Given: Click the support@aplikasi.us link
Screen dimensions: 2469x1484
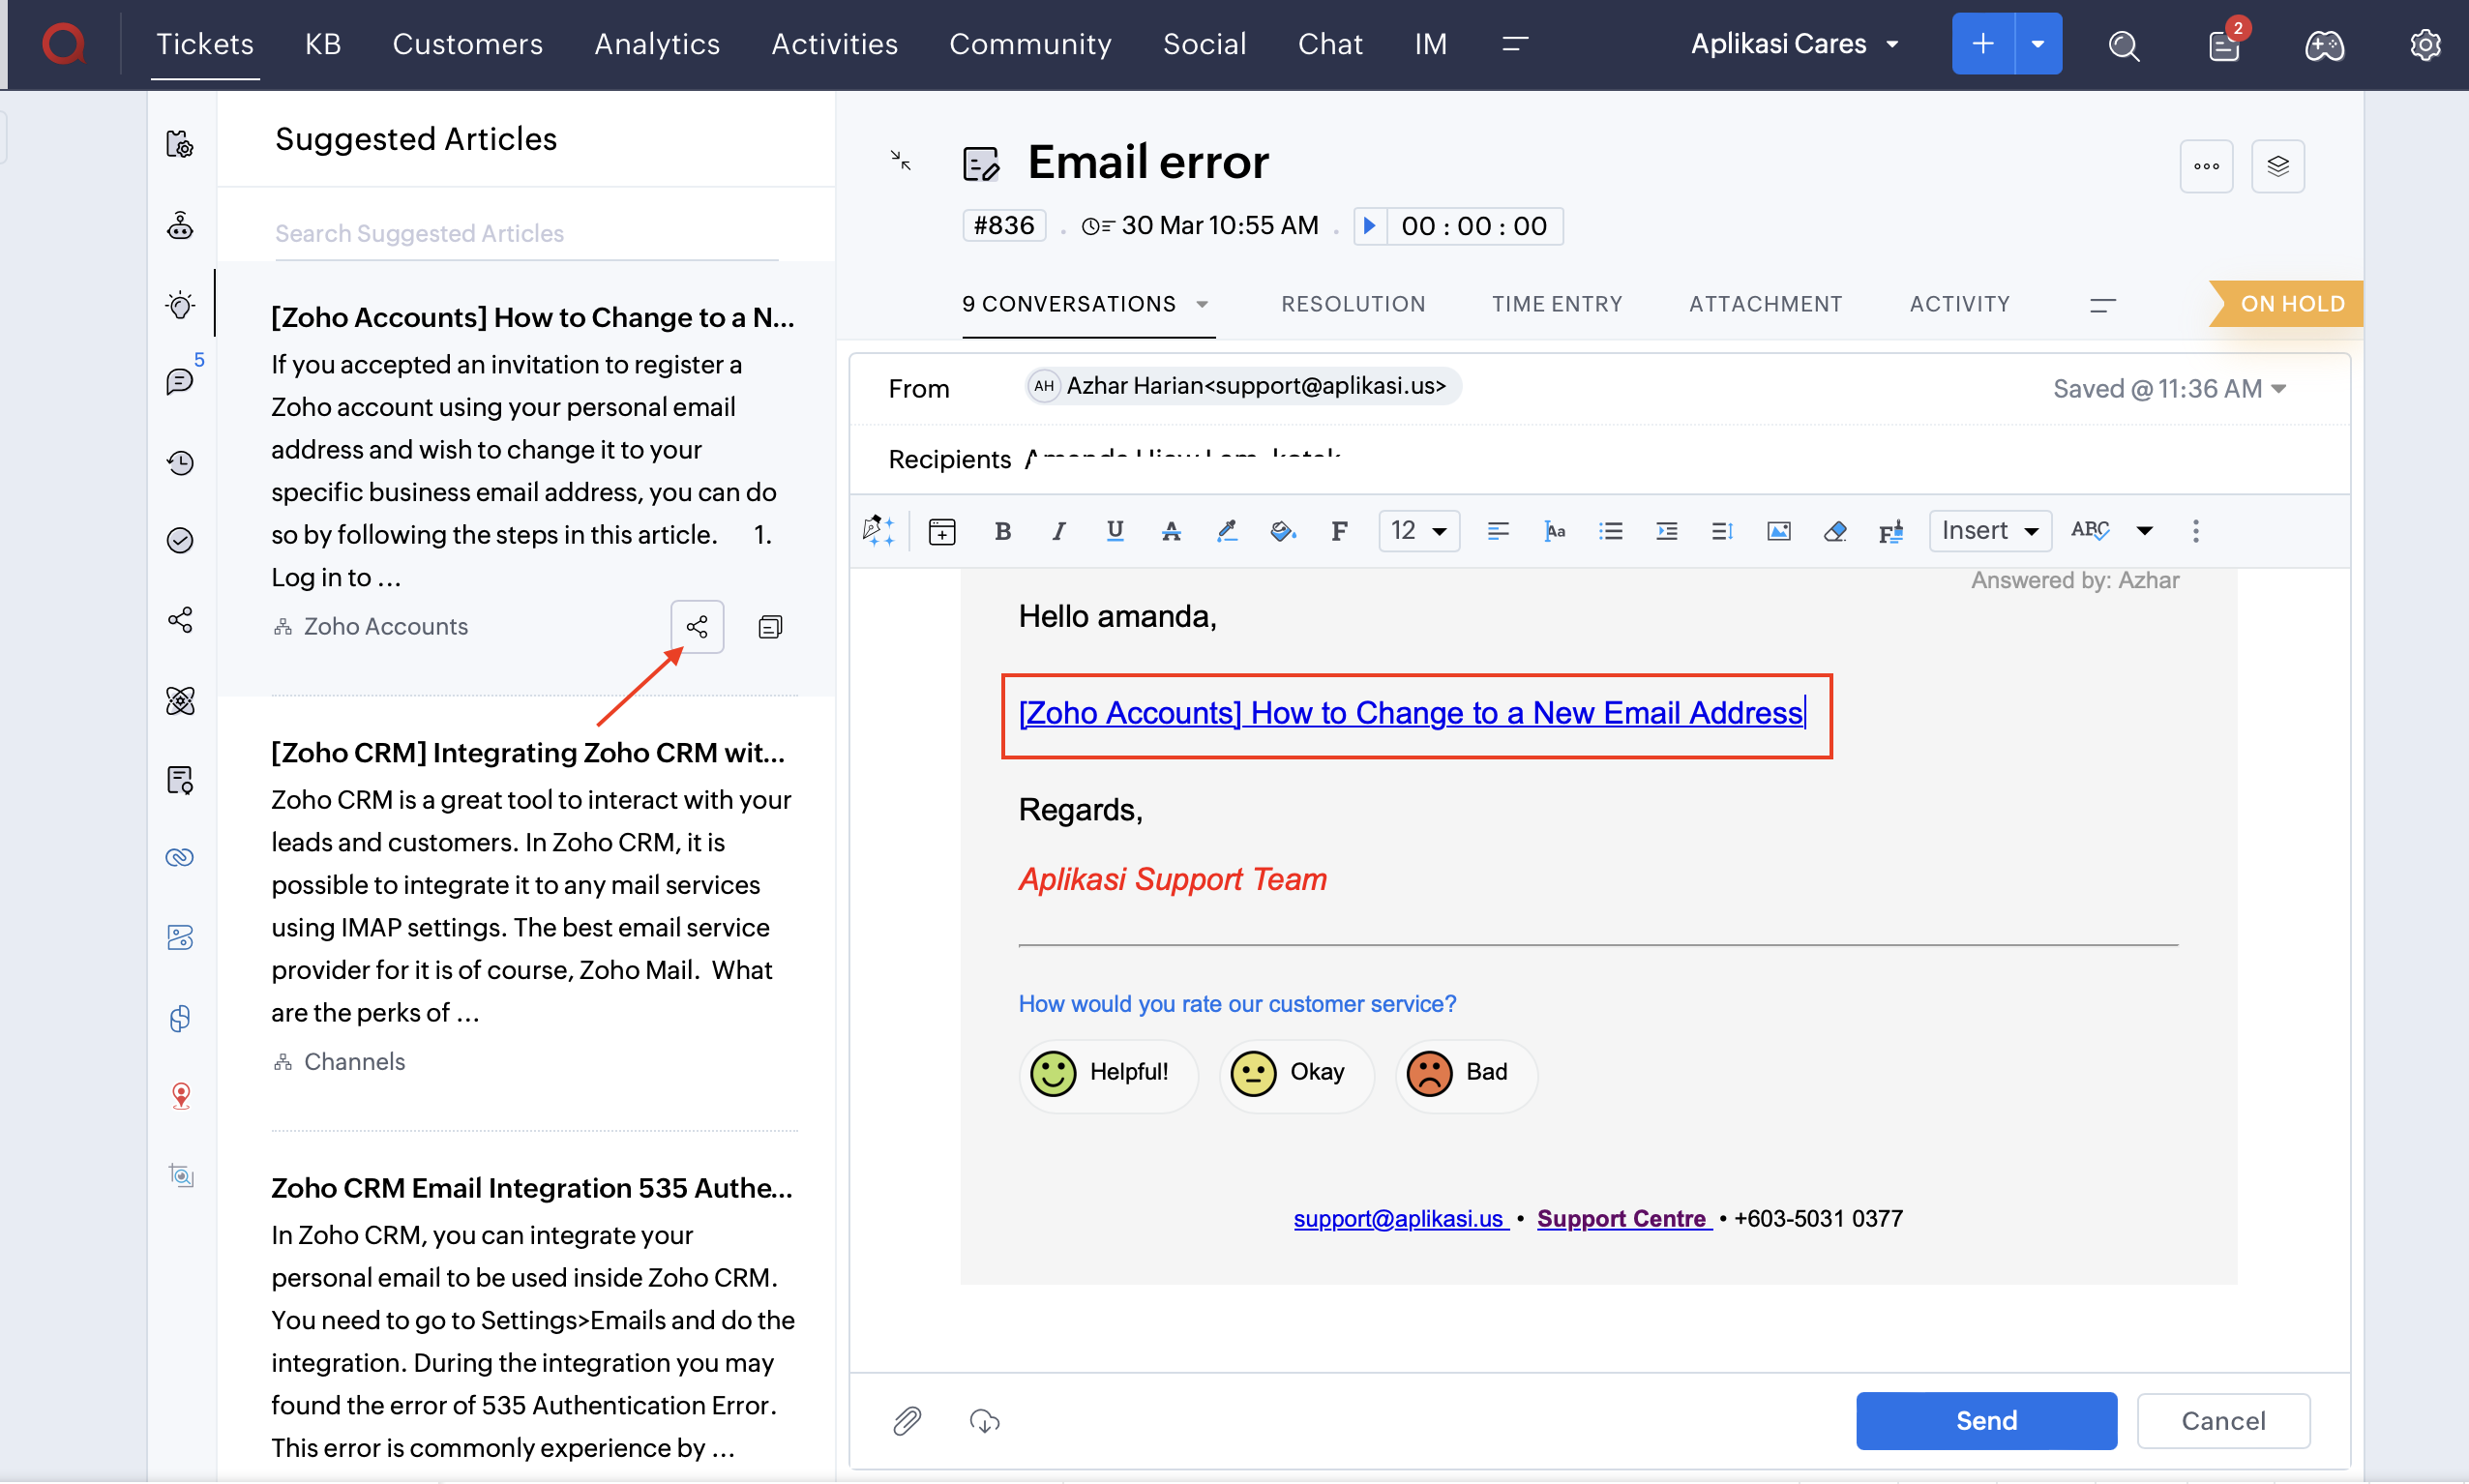Looking at the screenshot, I should click(x=1400, y=1218).
